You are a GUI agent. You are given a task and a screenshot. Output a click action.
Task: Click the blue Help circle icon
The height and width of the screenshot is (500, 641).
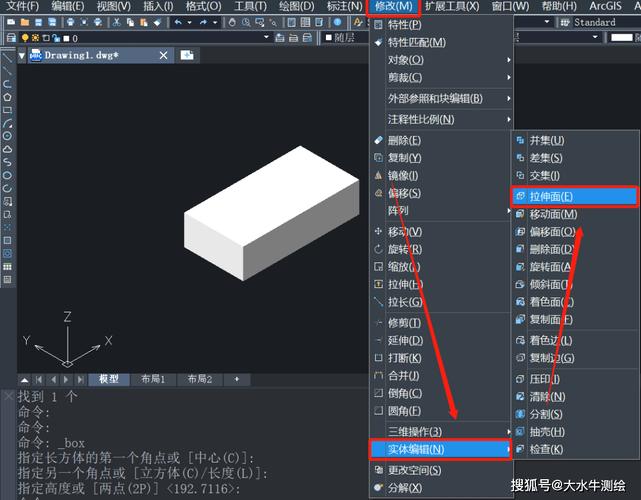click(x=337, y=22)
